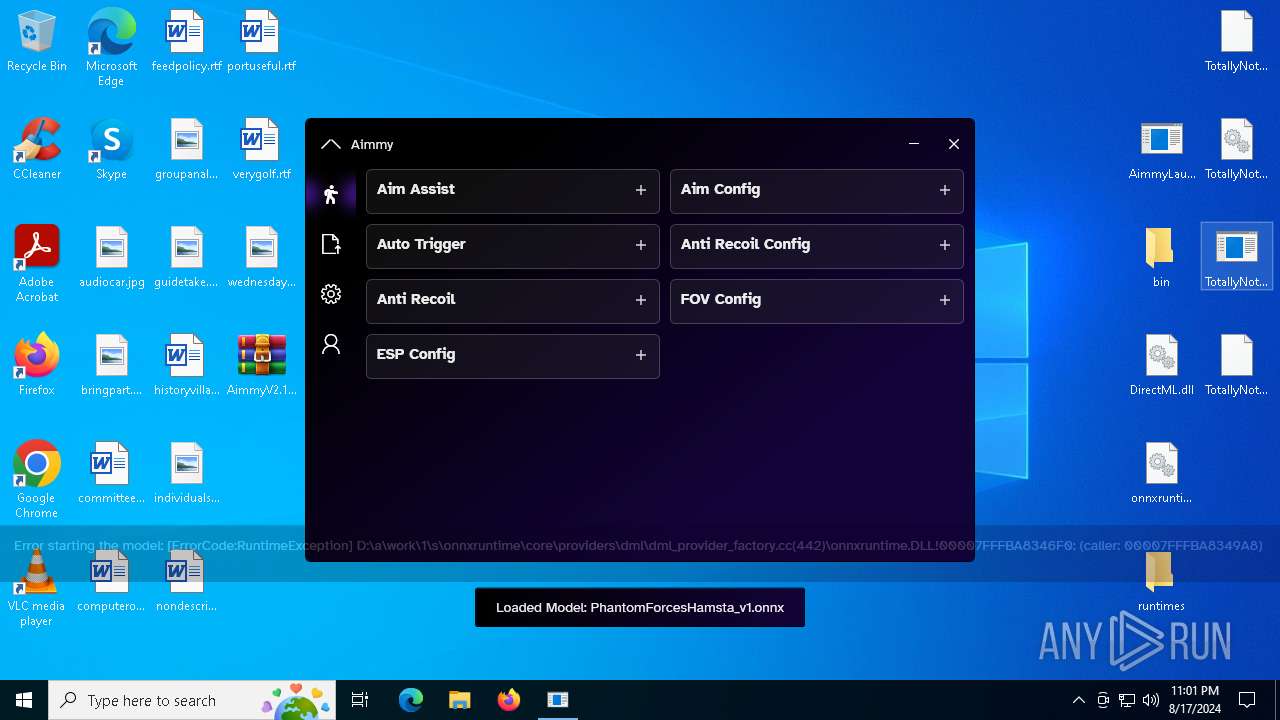
Task: Select the CCleaner desktop shortcut
Action: click(x=37, y=150)
